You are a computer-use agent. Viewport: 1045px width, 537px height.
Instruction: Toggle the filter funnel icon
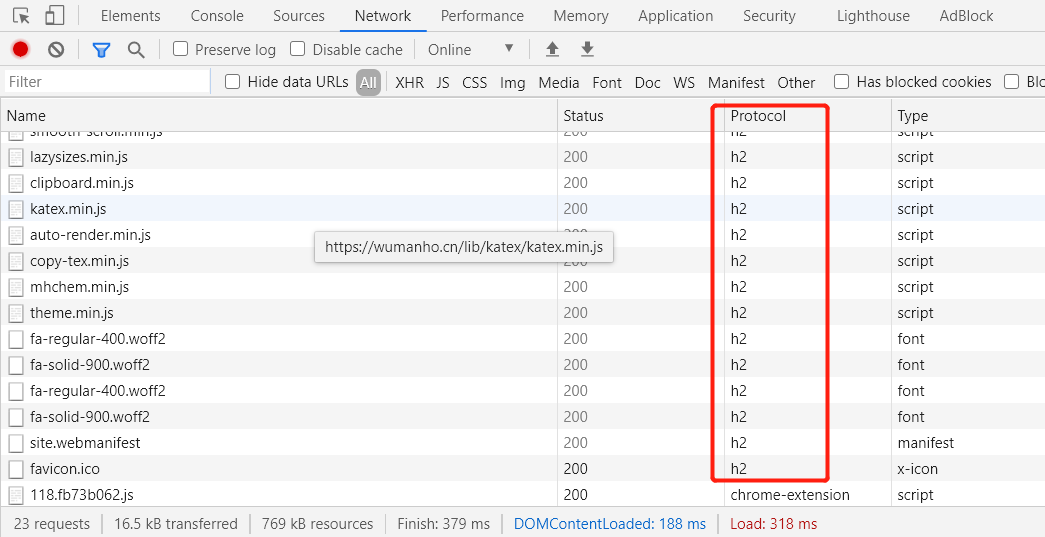pos(101,49)
